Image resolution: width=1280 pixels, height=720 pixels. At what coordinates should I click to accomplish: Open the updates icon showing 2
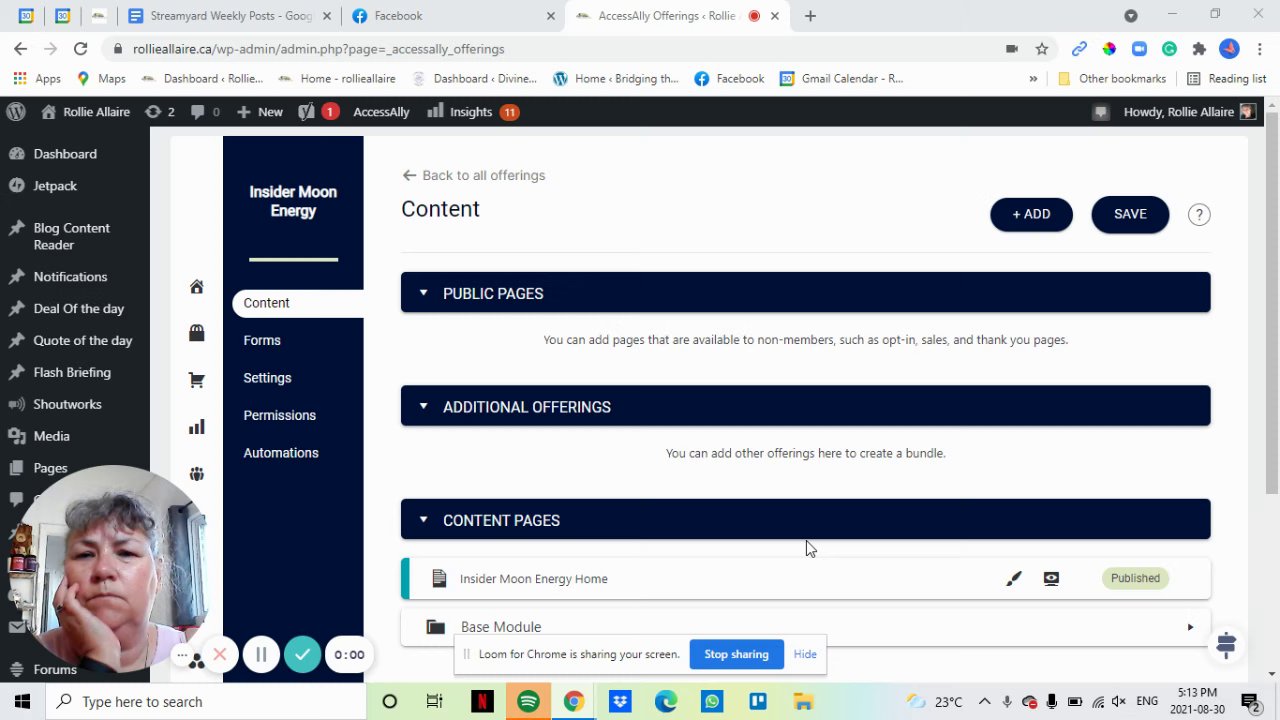pyautogui.click(x=160, y=112)
